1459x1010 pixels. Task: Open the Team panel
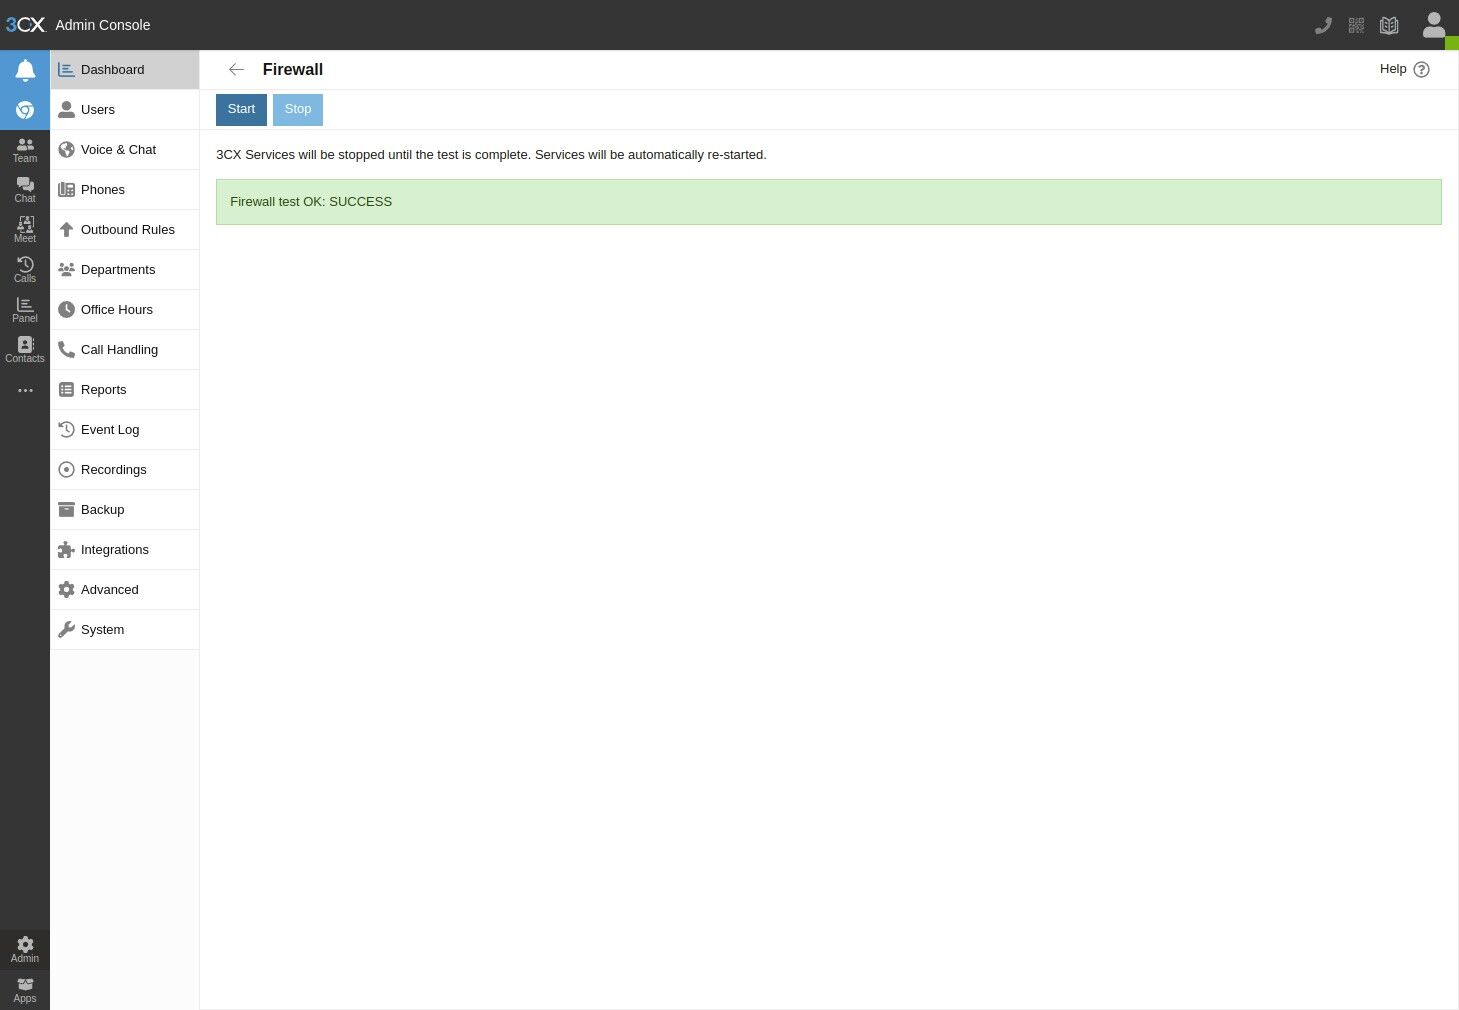tap(25, 150)
